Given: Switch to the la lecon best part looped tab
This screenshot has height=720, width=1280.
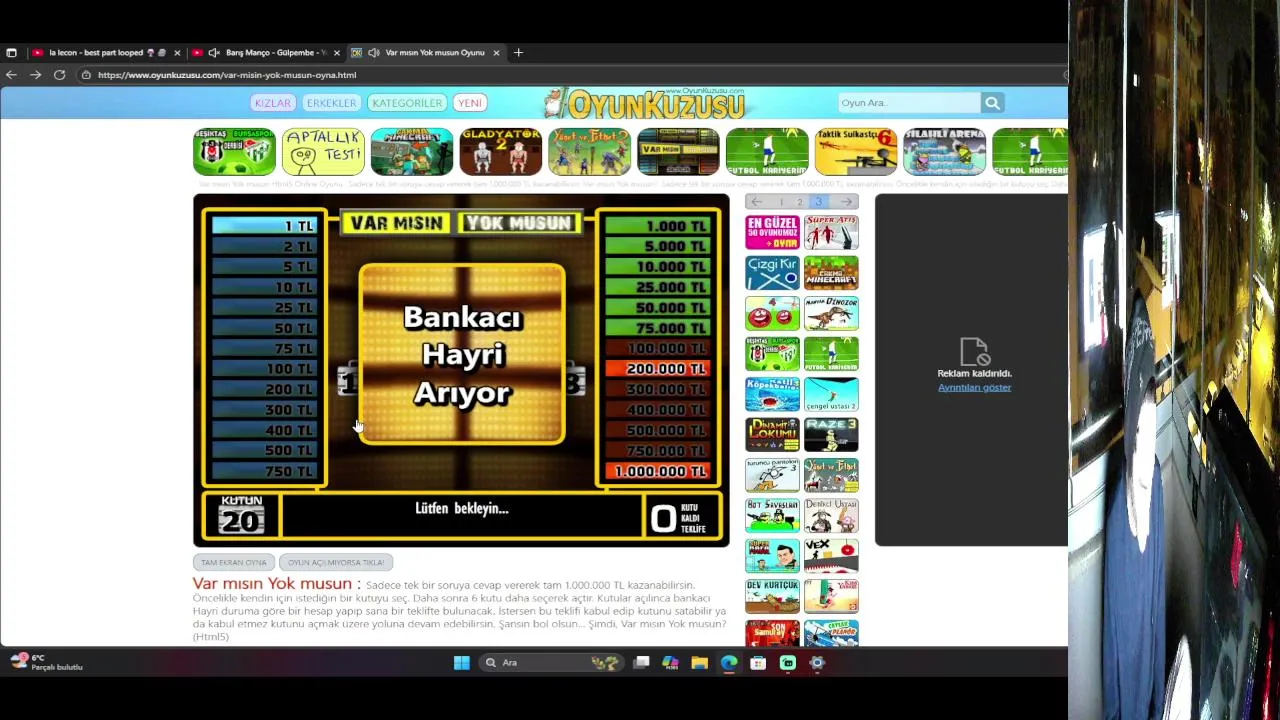Looking at the screenshot, I should pyautogui.click(x=105, y=53).
